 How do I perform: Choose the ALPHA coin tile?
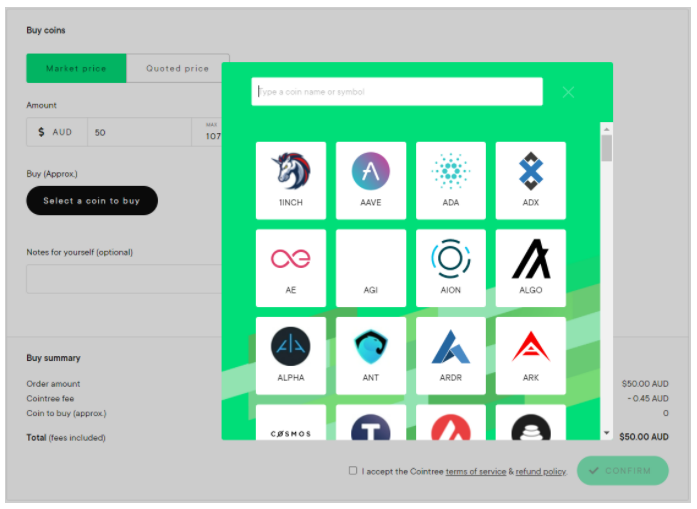click(x=291, y=356)
